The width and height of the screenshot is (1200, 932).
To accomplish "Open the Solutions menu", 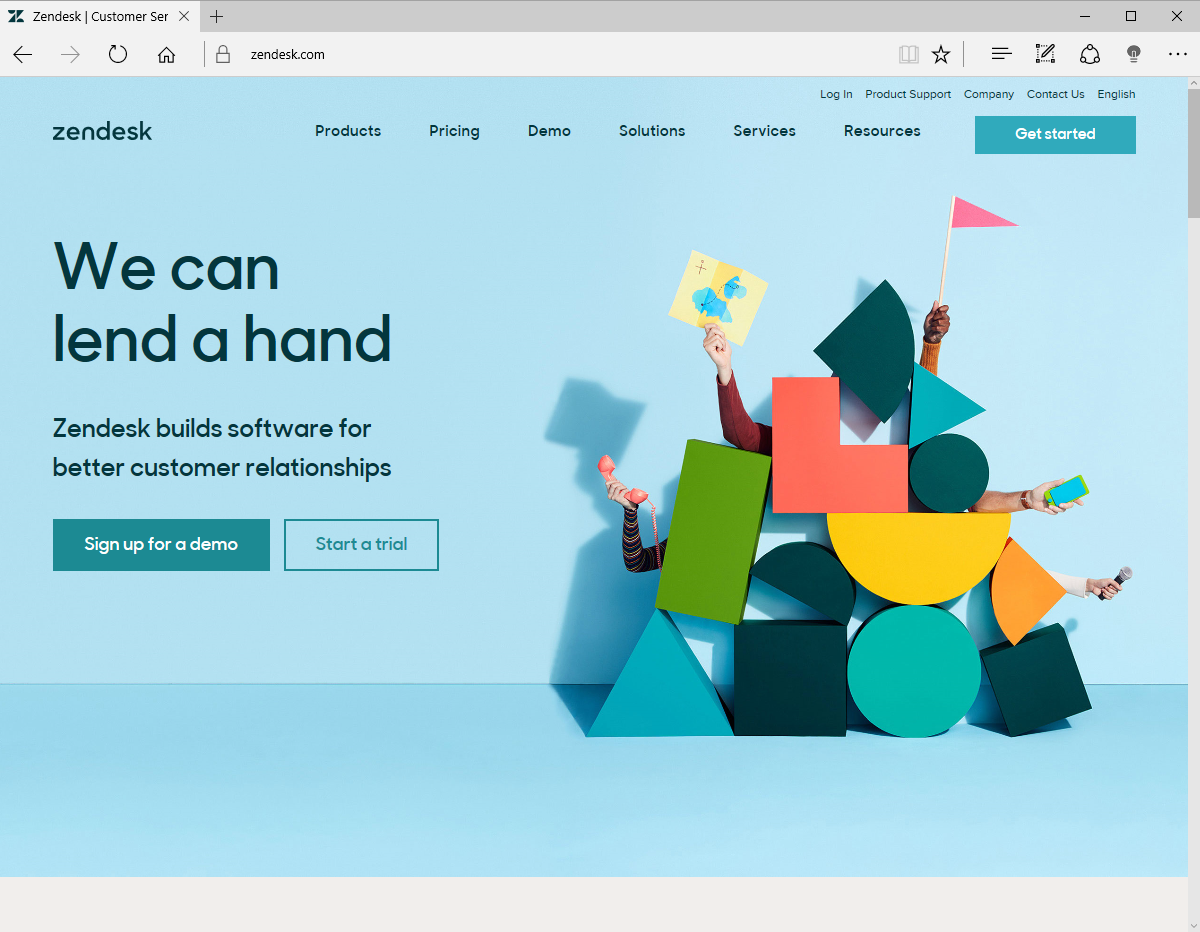I will [x=652, y=131].
